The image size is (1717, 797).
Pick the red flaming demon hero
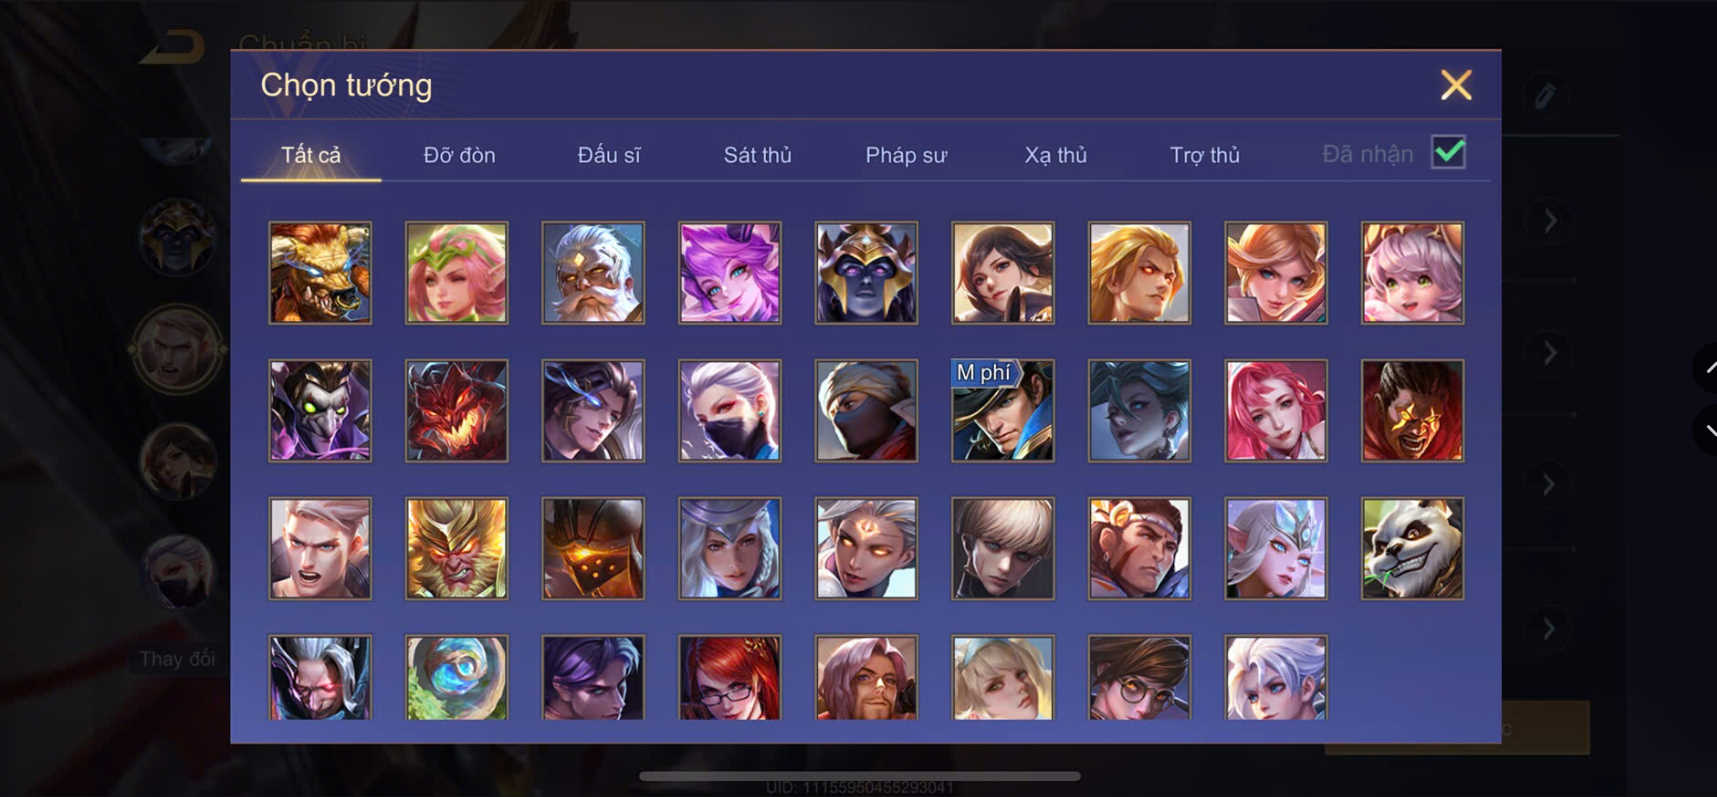point(457,410)
